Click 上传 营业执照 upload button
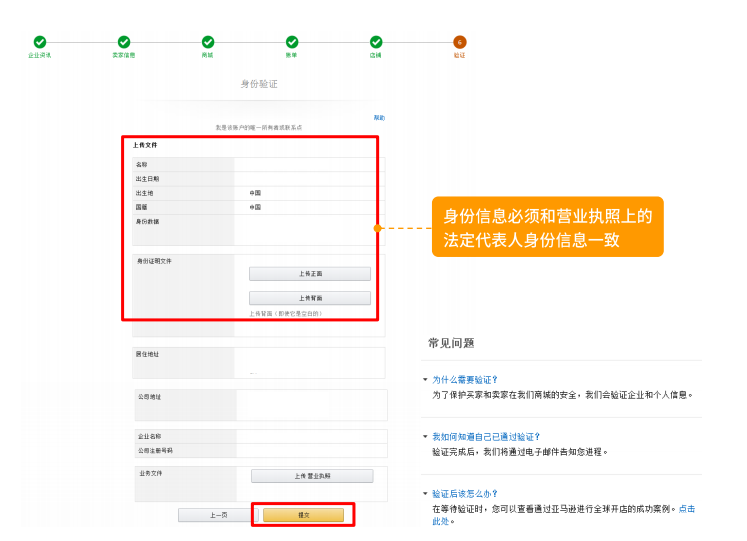This screenshot has height=541, width=747. click(x=312, y=476)
